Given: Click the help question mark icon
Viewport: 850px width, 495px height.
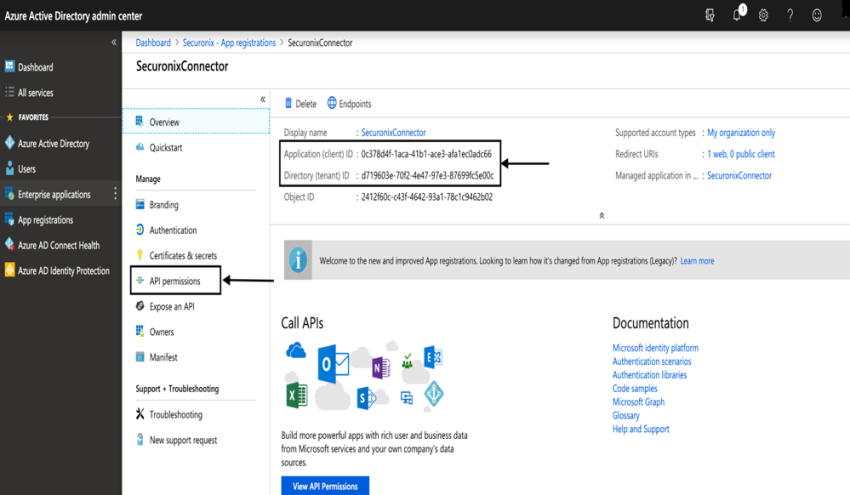Looking at the screenshot, I should (x=790, y=15).
